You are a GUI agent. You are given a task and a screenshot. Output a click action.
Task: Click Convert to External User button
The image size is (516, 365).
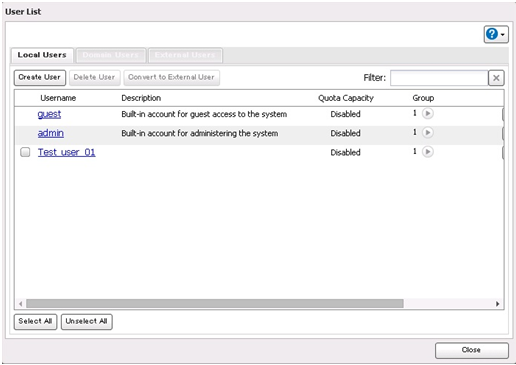171,77
